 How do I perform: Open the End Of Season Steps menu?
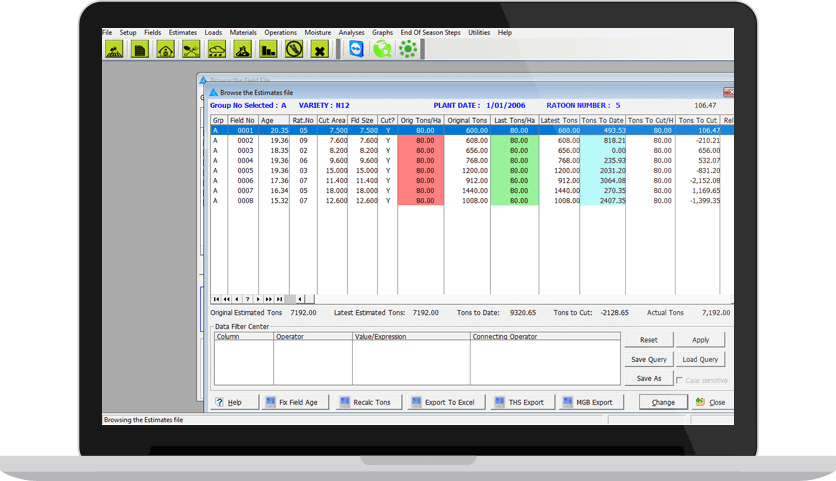coord(430,33)
